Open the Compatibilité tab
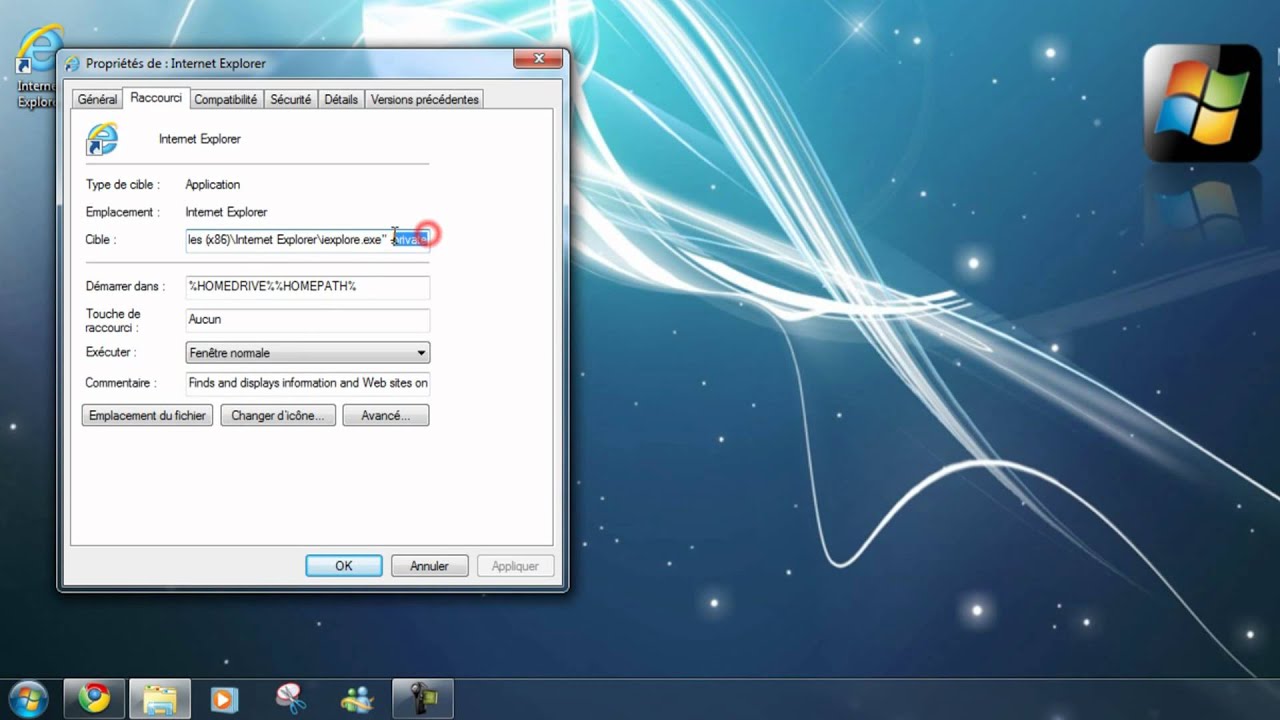The image size is (1280, 720). tap(226, 99)
